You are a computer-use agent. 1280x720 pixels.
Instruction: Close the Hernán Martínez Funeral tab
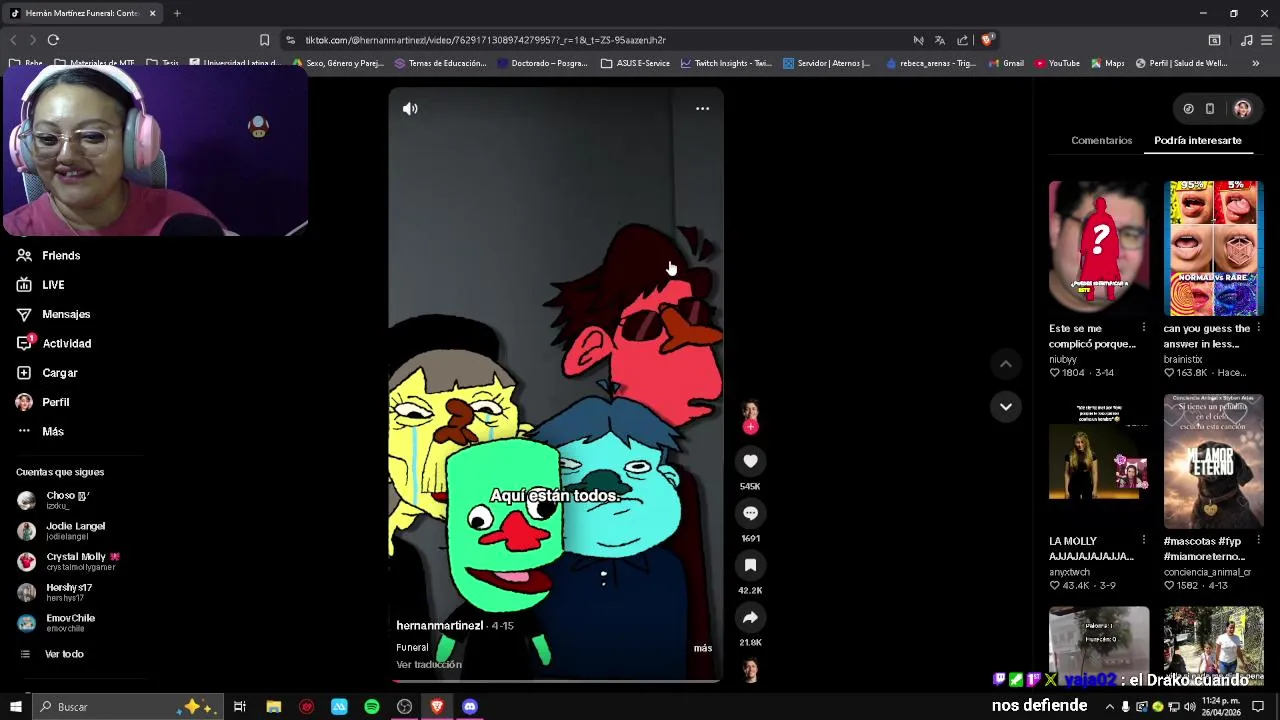[152, 13]
